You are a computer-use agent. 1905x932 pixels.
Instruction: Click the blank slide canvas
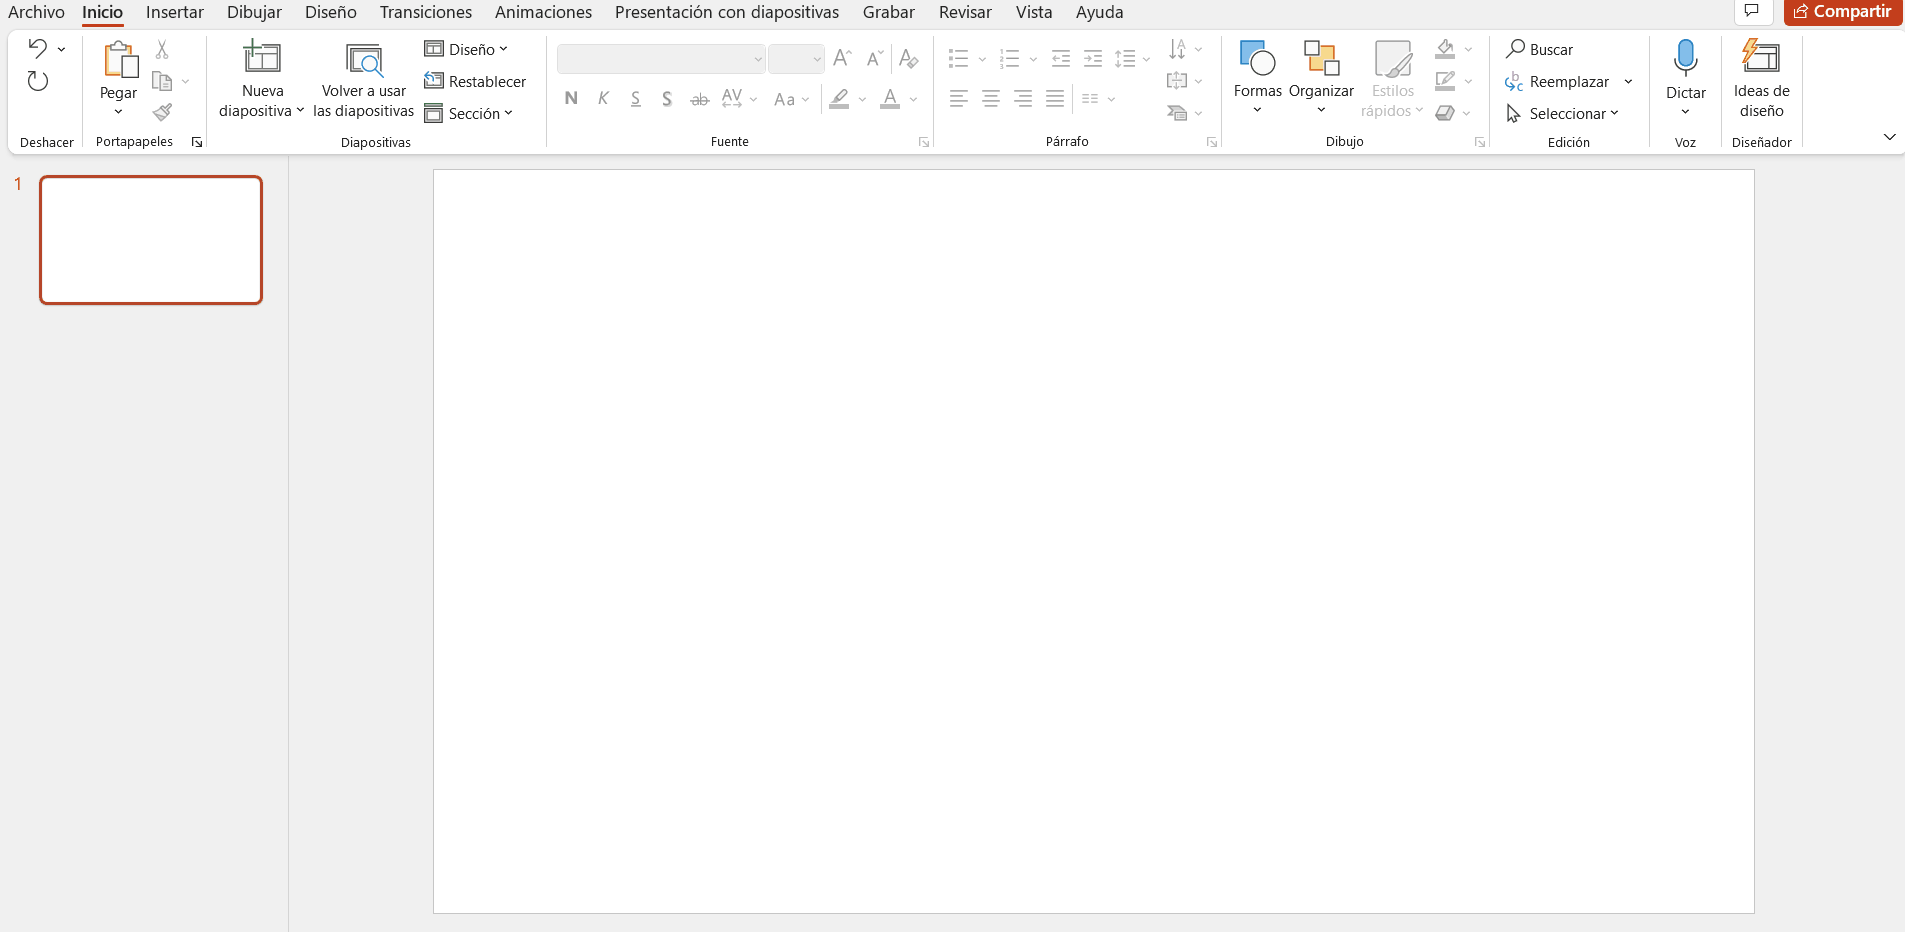point(1093,541)
